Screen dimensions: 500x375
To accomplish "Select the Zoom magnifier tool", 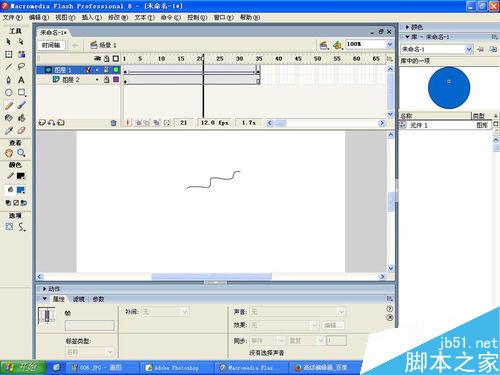I will pyautogui.click(x=21, y=153).
